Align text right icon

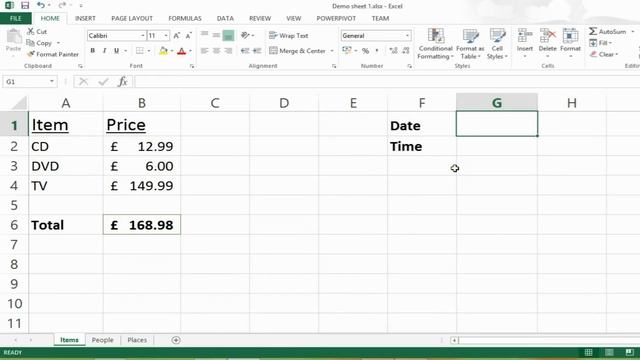228,51
